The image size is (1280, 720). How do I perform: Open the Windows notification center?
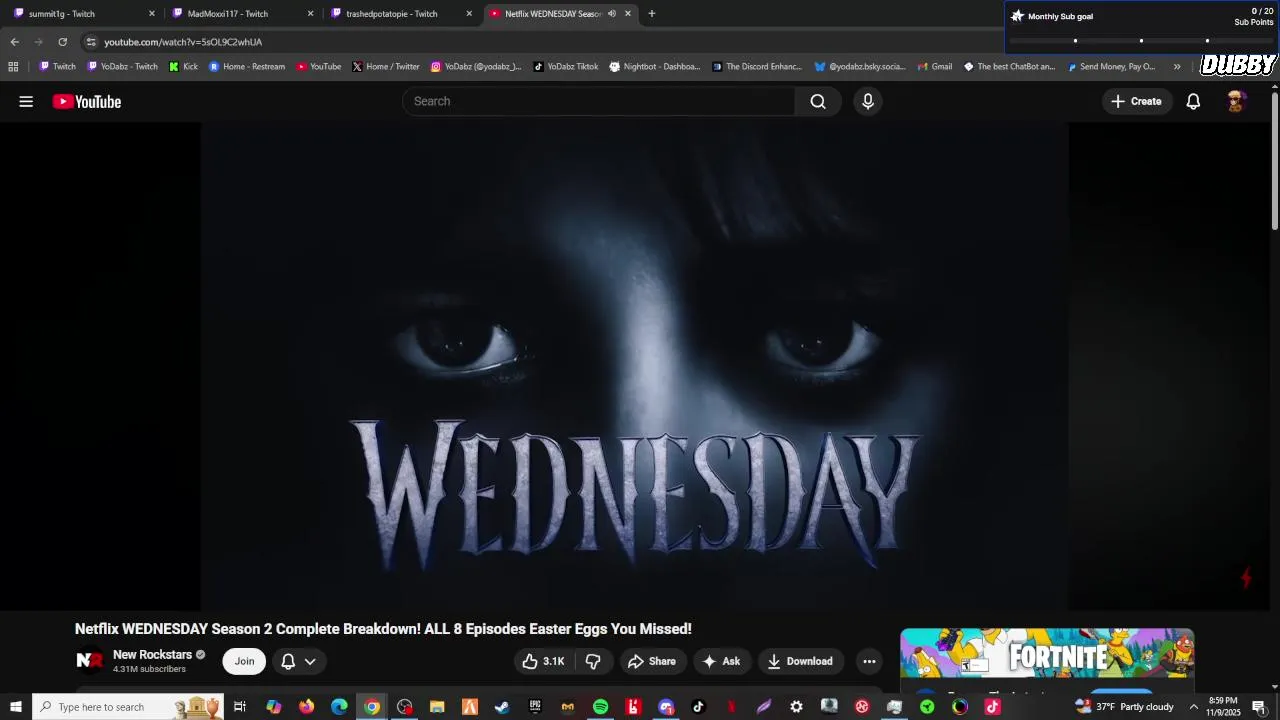pyautogui.click(x=1260, y=707)
